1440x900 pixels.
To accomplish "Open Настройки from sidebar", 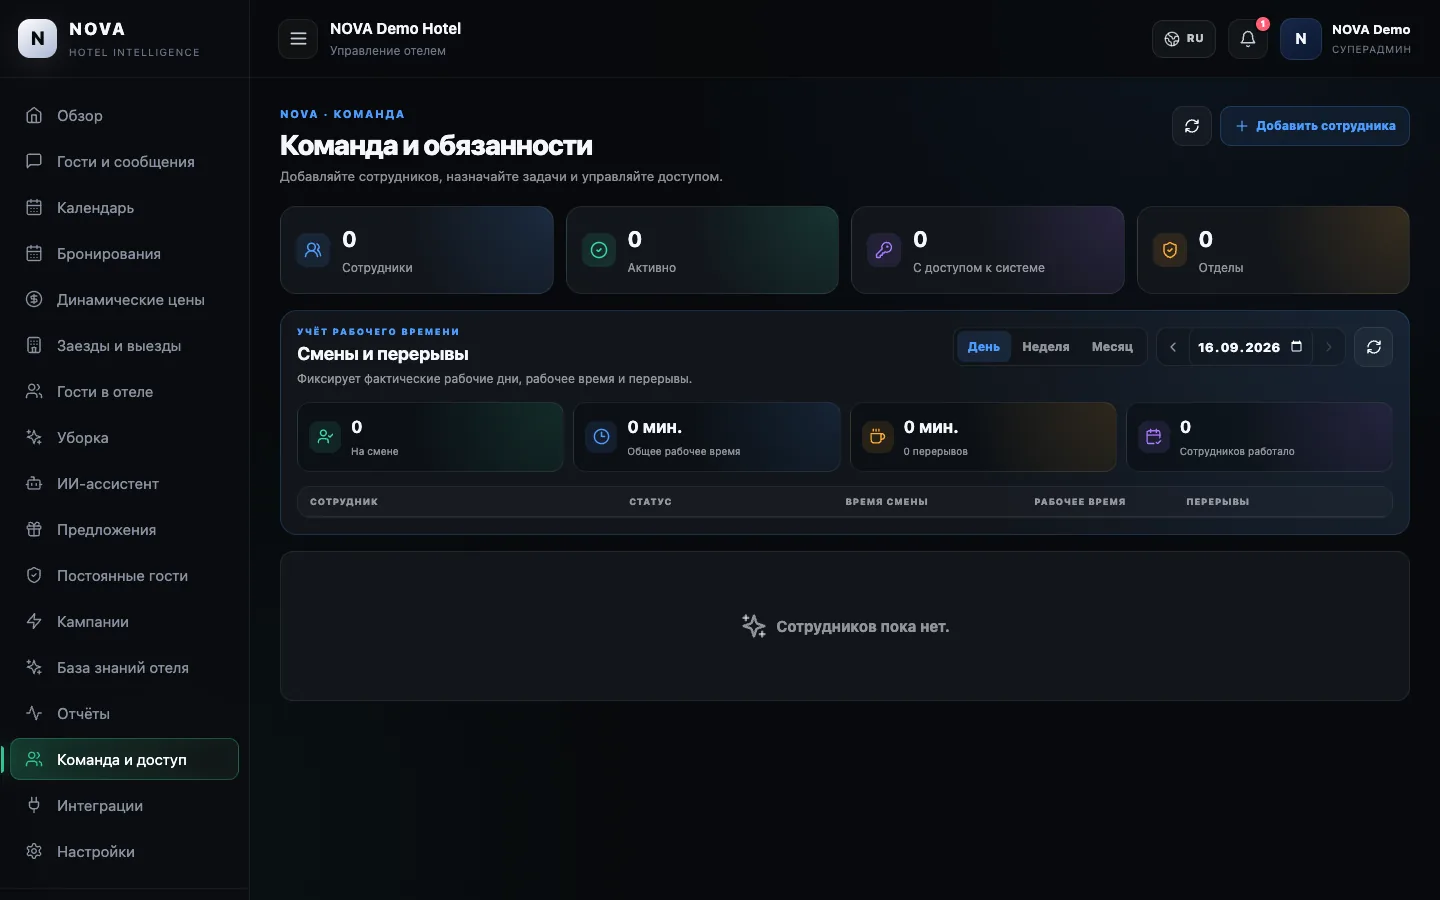I will [124, 852].
